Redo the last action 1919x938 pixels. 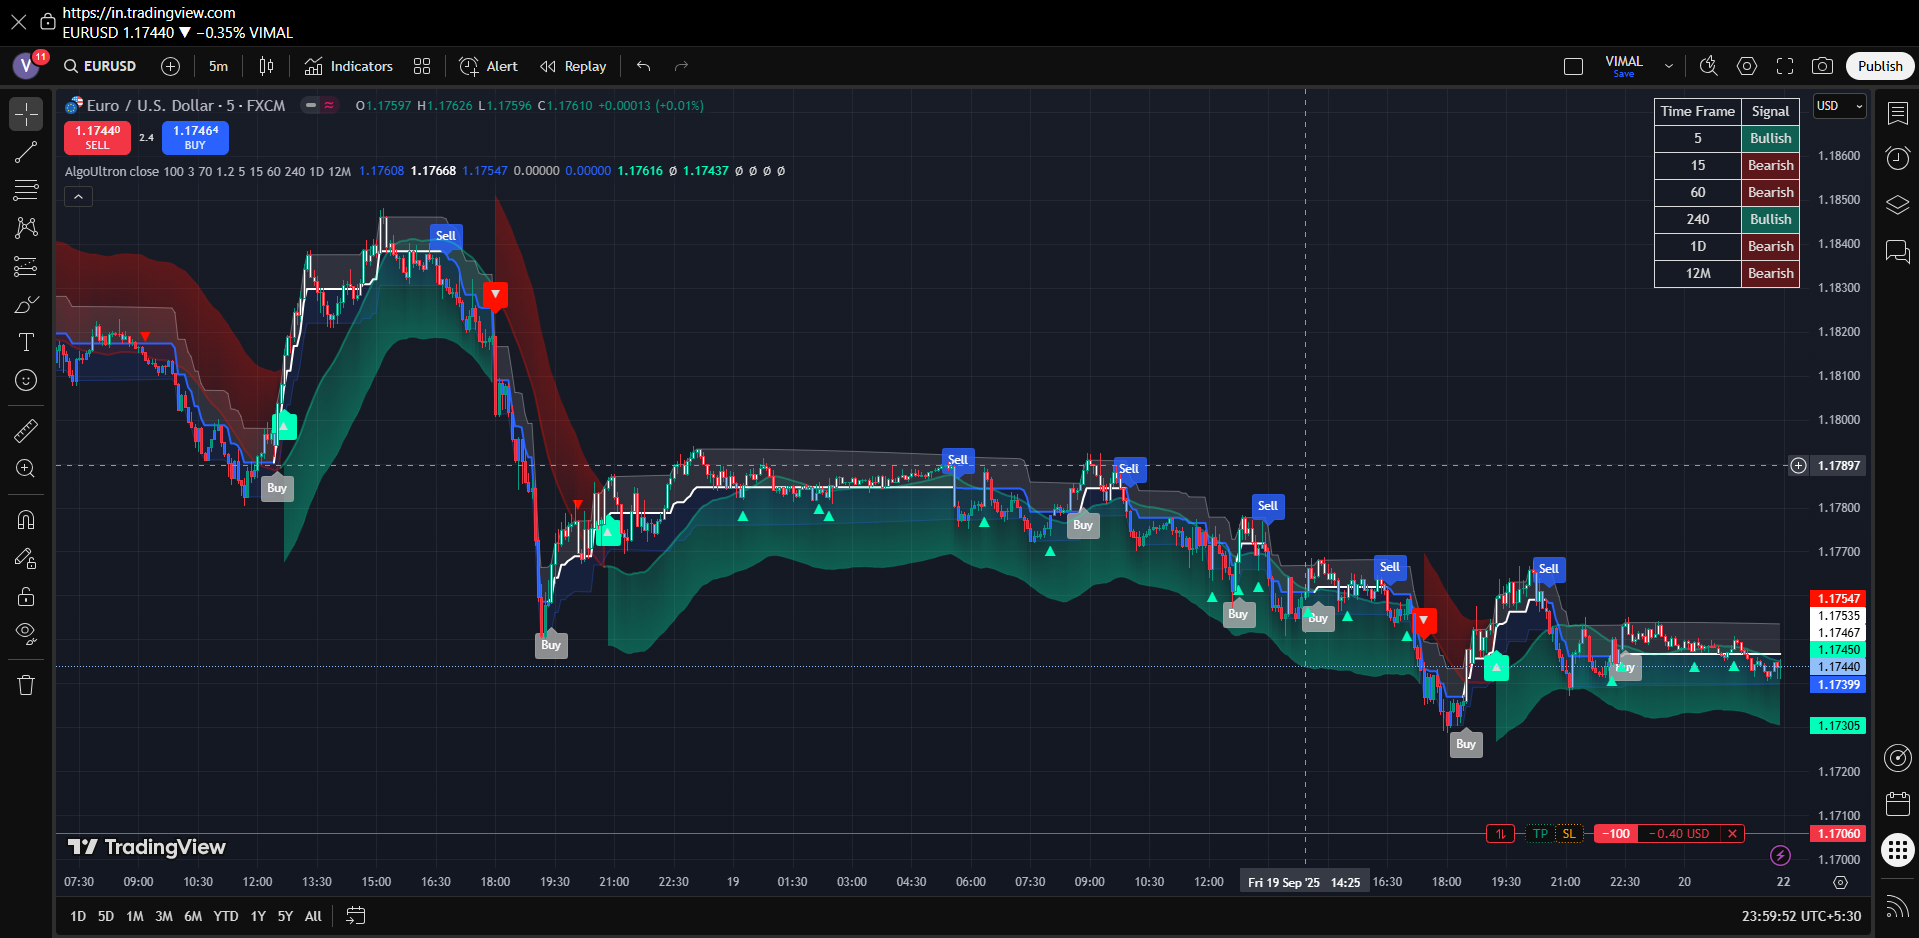tap(682, 66)
